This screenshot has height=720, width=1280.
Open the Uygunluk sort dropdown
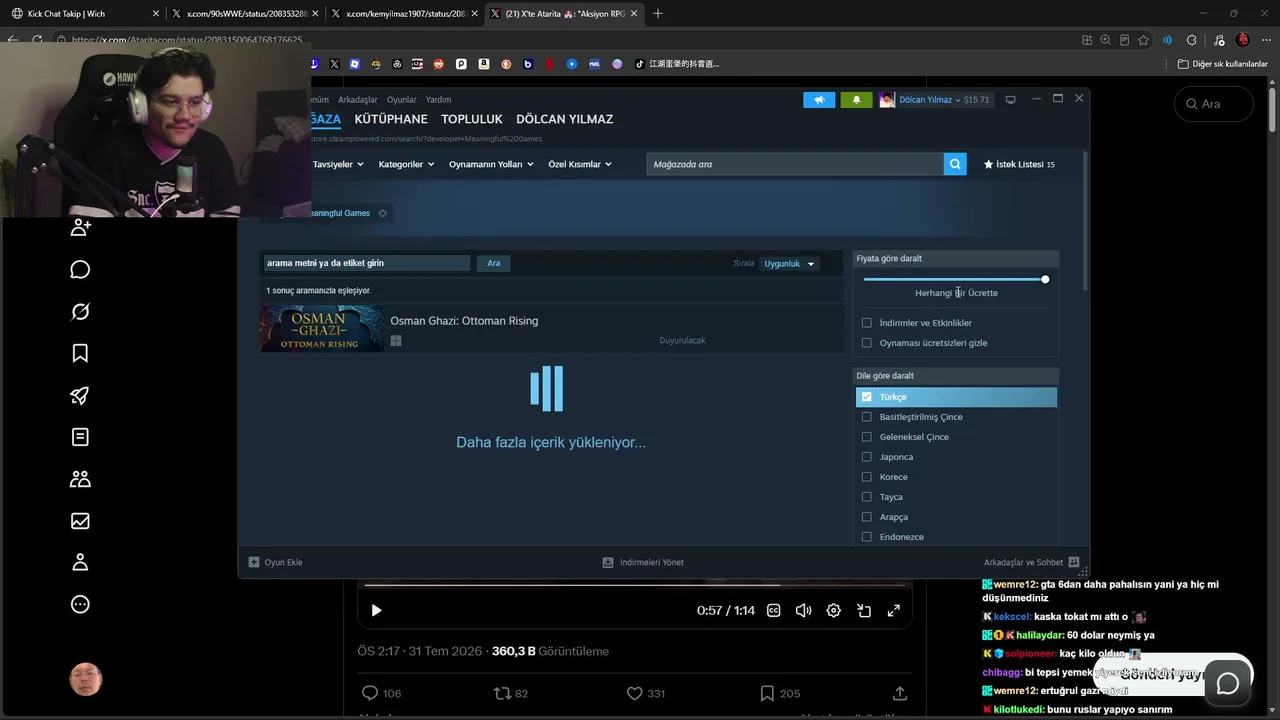click(x=790, y=264)
